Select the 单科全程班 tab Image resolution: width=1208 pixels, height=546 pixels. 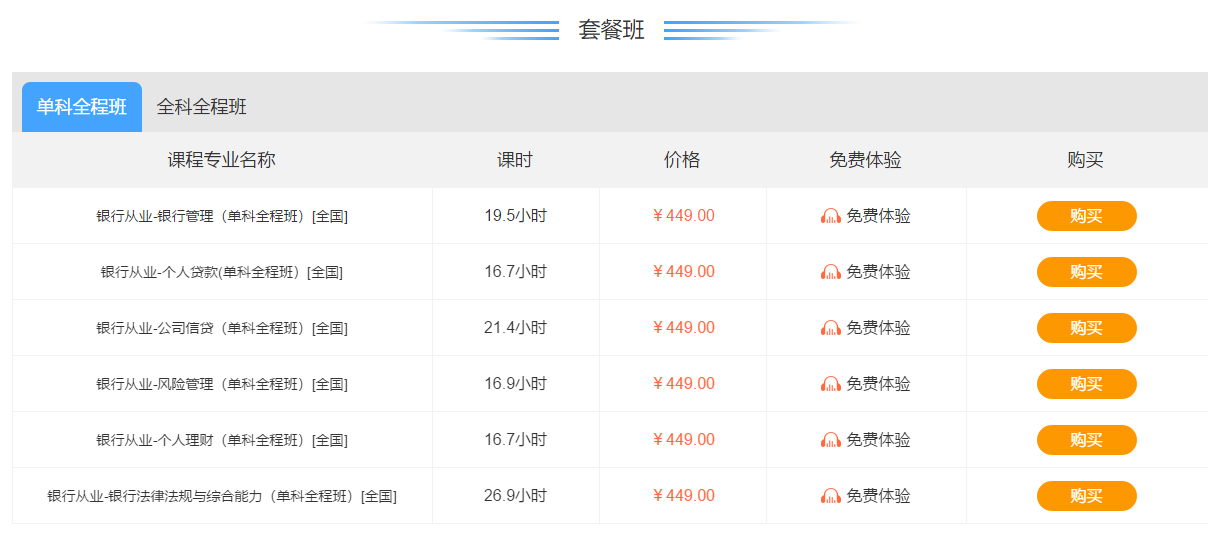(x=82, y=107)
